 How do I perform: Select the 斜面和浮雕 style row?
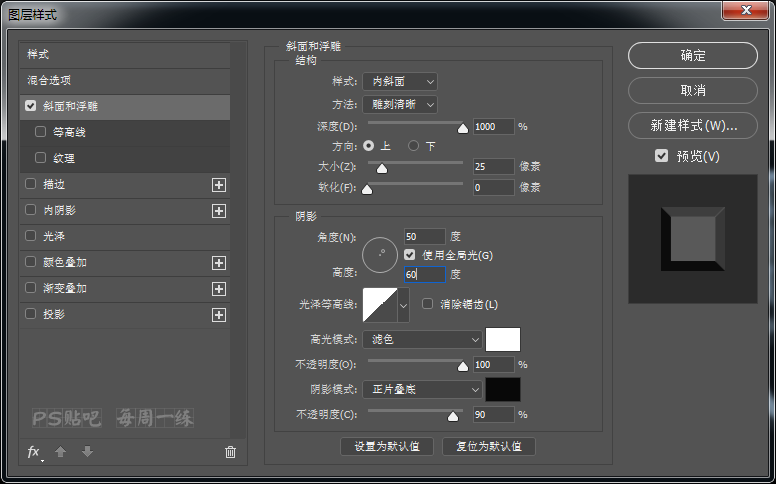pyautogui.click(x=125, y=106)
